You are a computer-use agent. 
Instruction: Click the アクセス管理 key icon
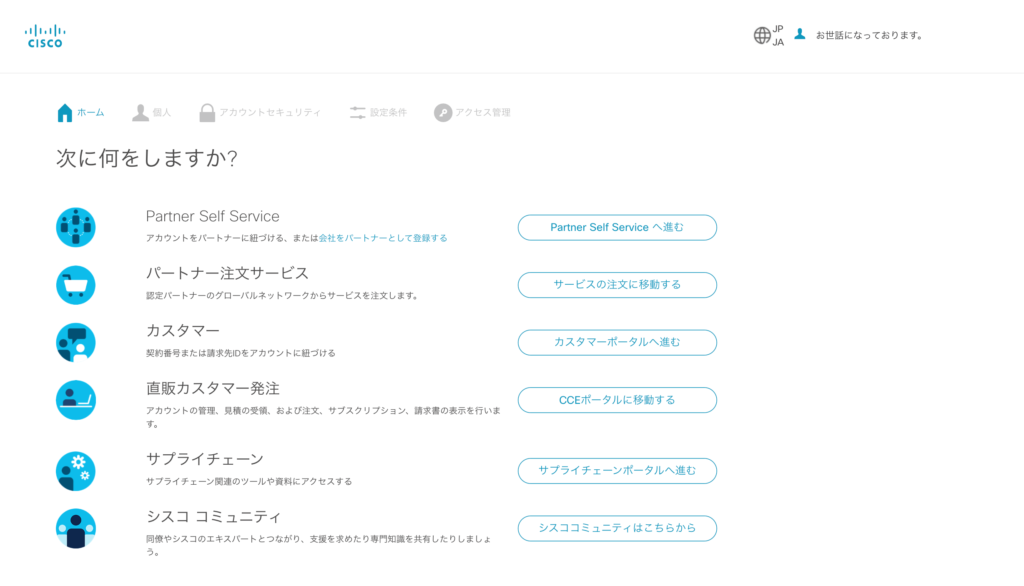click(443, 113)
